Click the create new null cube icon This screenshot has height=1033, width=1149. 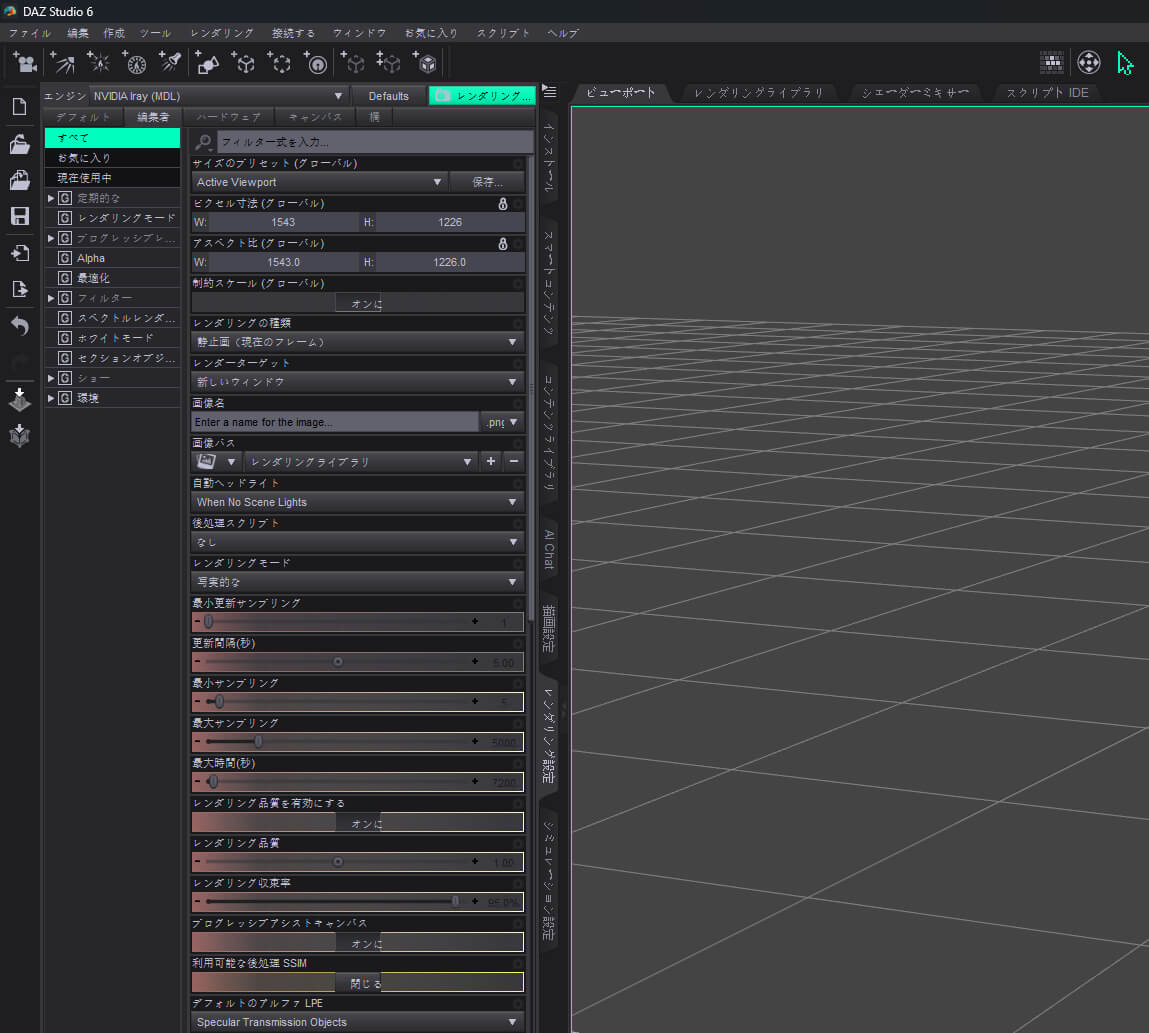[x=243, y=63]
